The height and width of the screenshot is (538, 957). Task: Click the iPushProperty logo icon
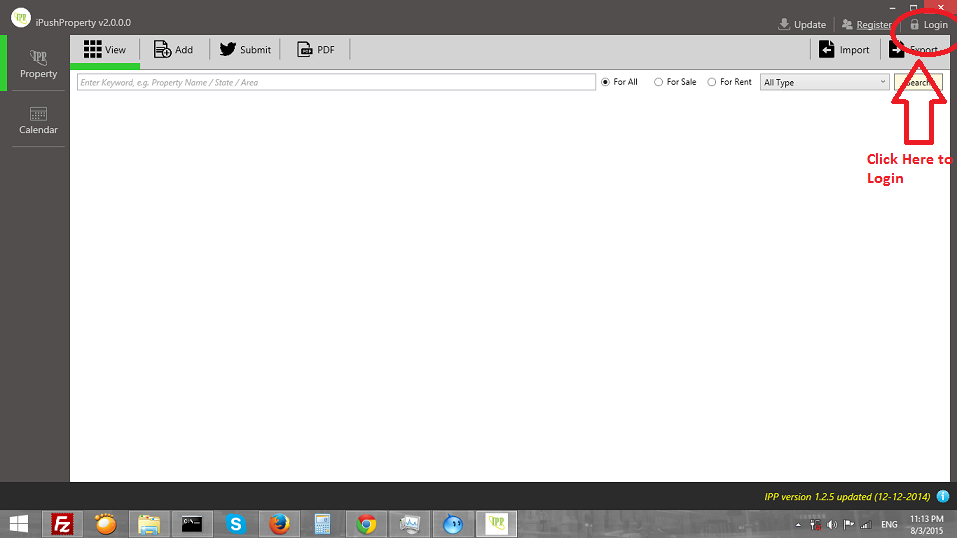pos(21,18)
